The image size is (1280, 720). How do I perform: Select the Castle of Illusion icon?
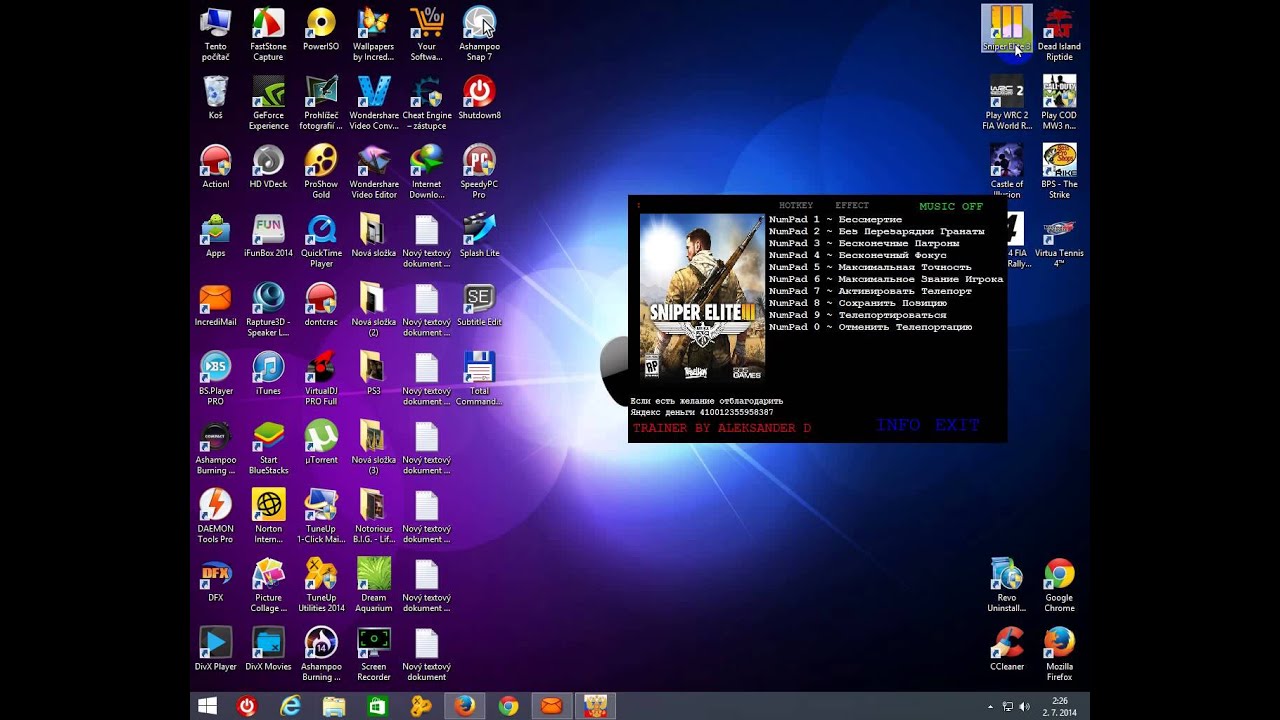pyautogui.click(x=1006, y=171)
